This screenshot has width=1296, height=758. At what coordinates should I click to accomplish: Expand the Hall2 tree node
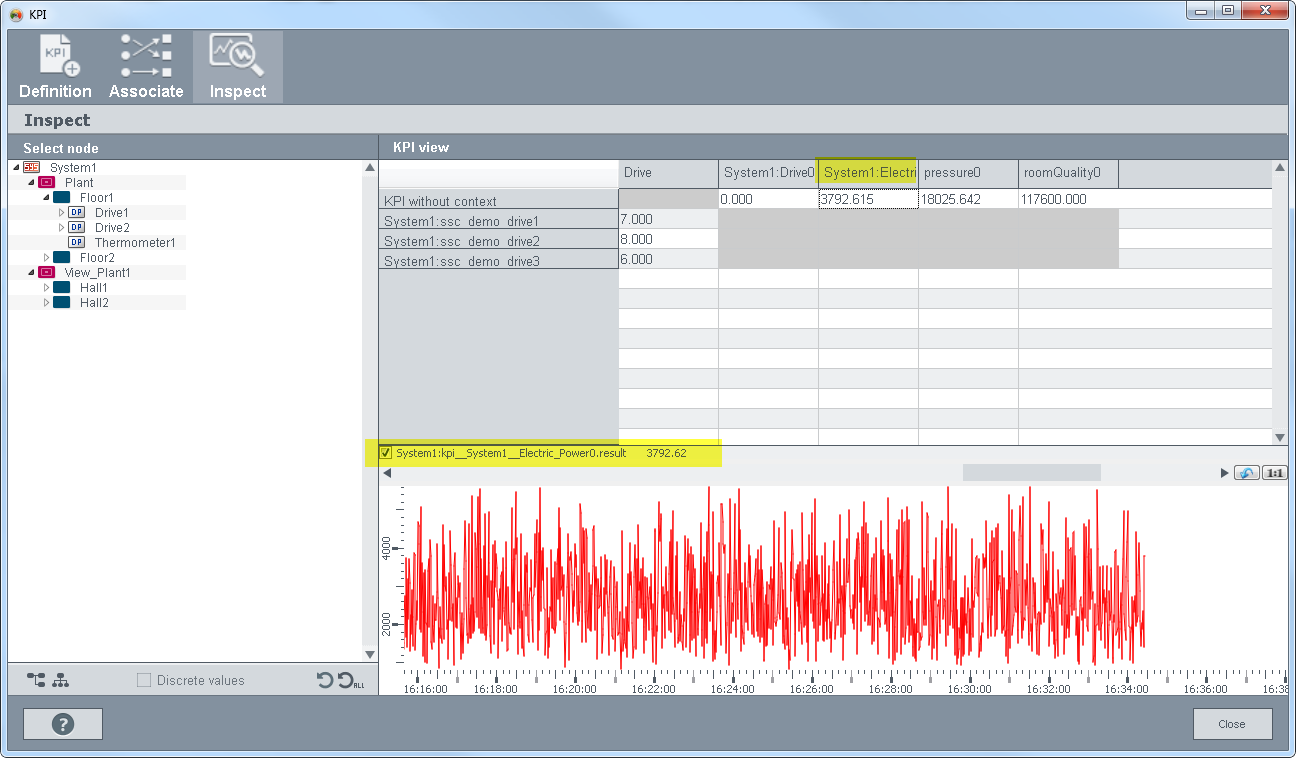point(47,303)
